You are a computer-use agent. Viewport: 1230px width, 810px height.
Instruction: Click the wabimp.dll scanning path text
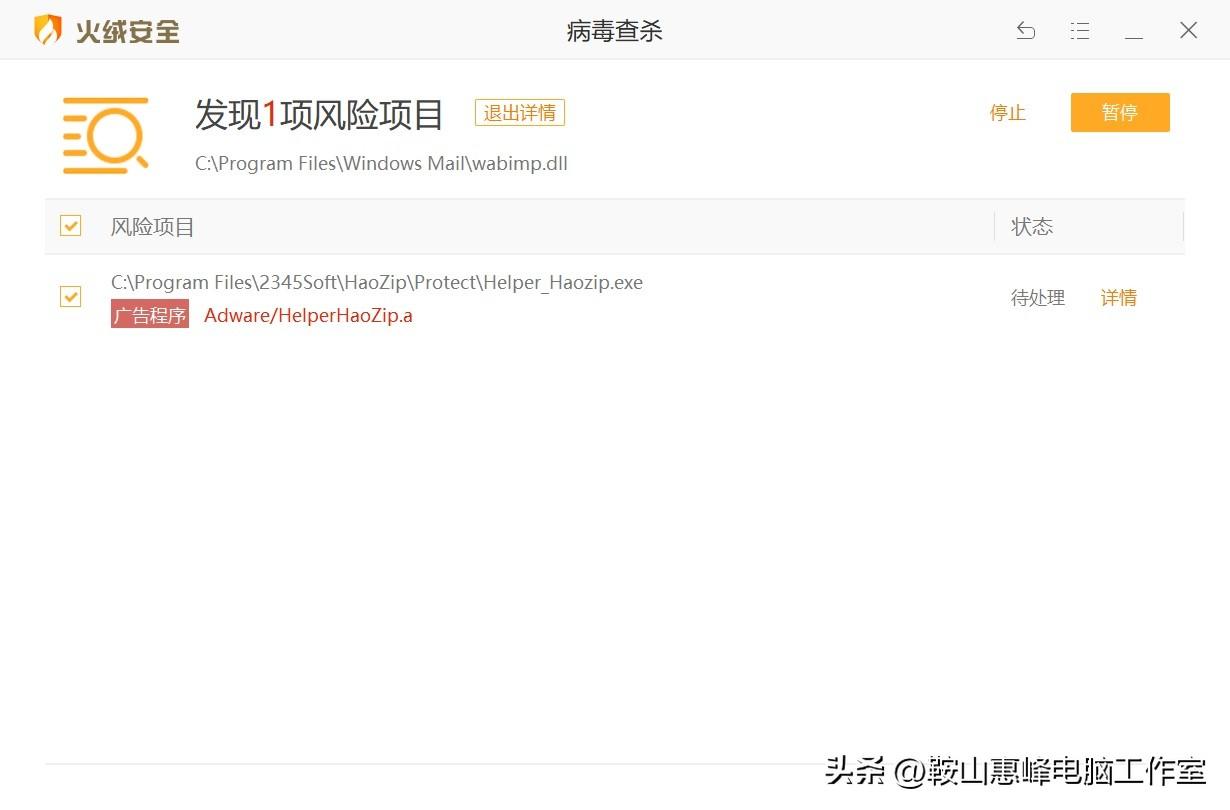381,163
